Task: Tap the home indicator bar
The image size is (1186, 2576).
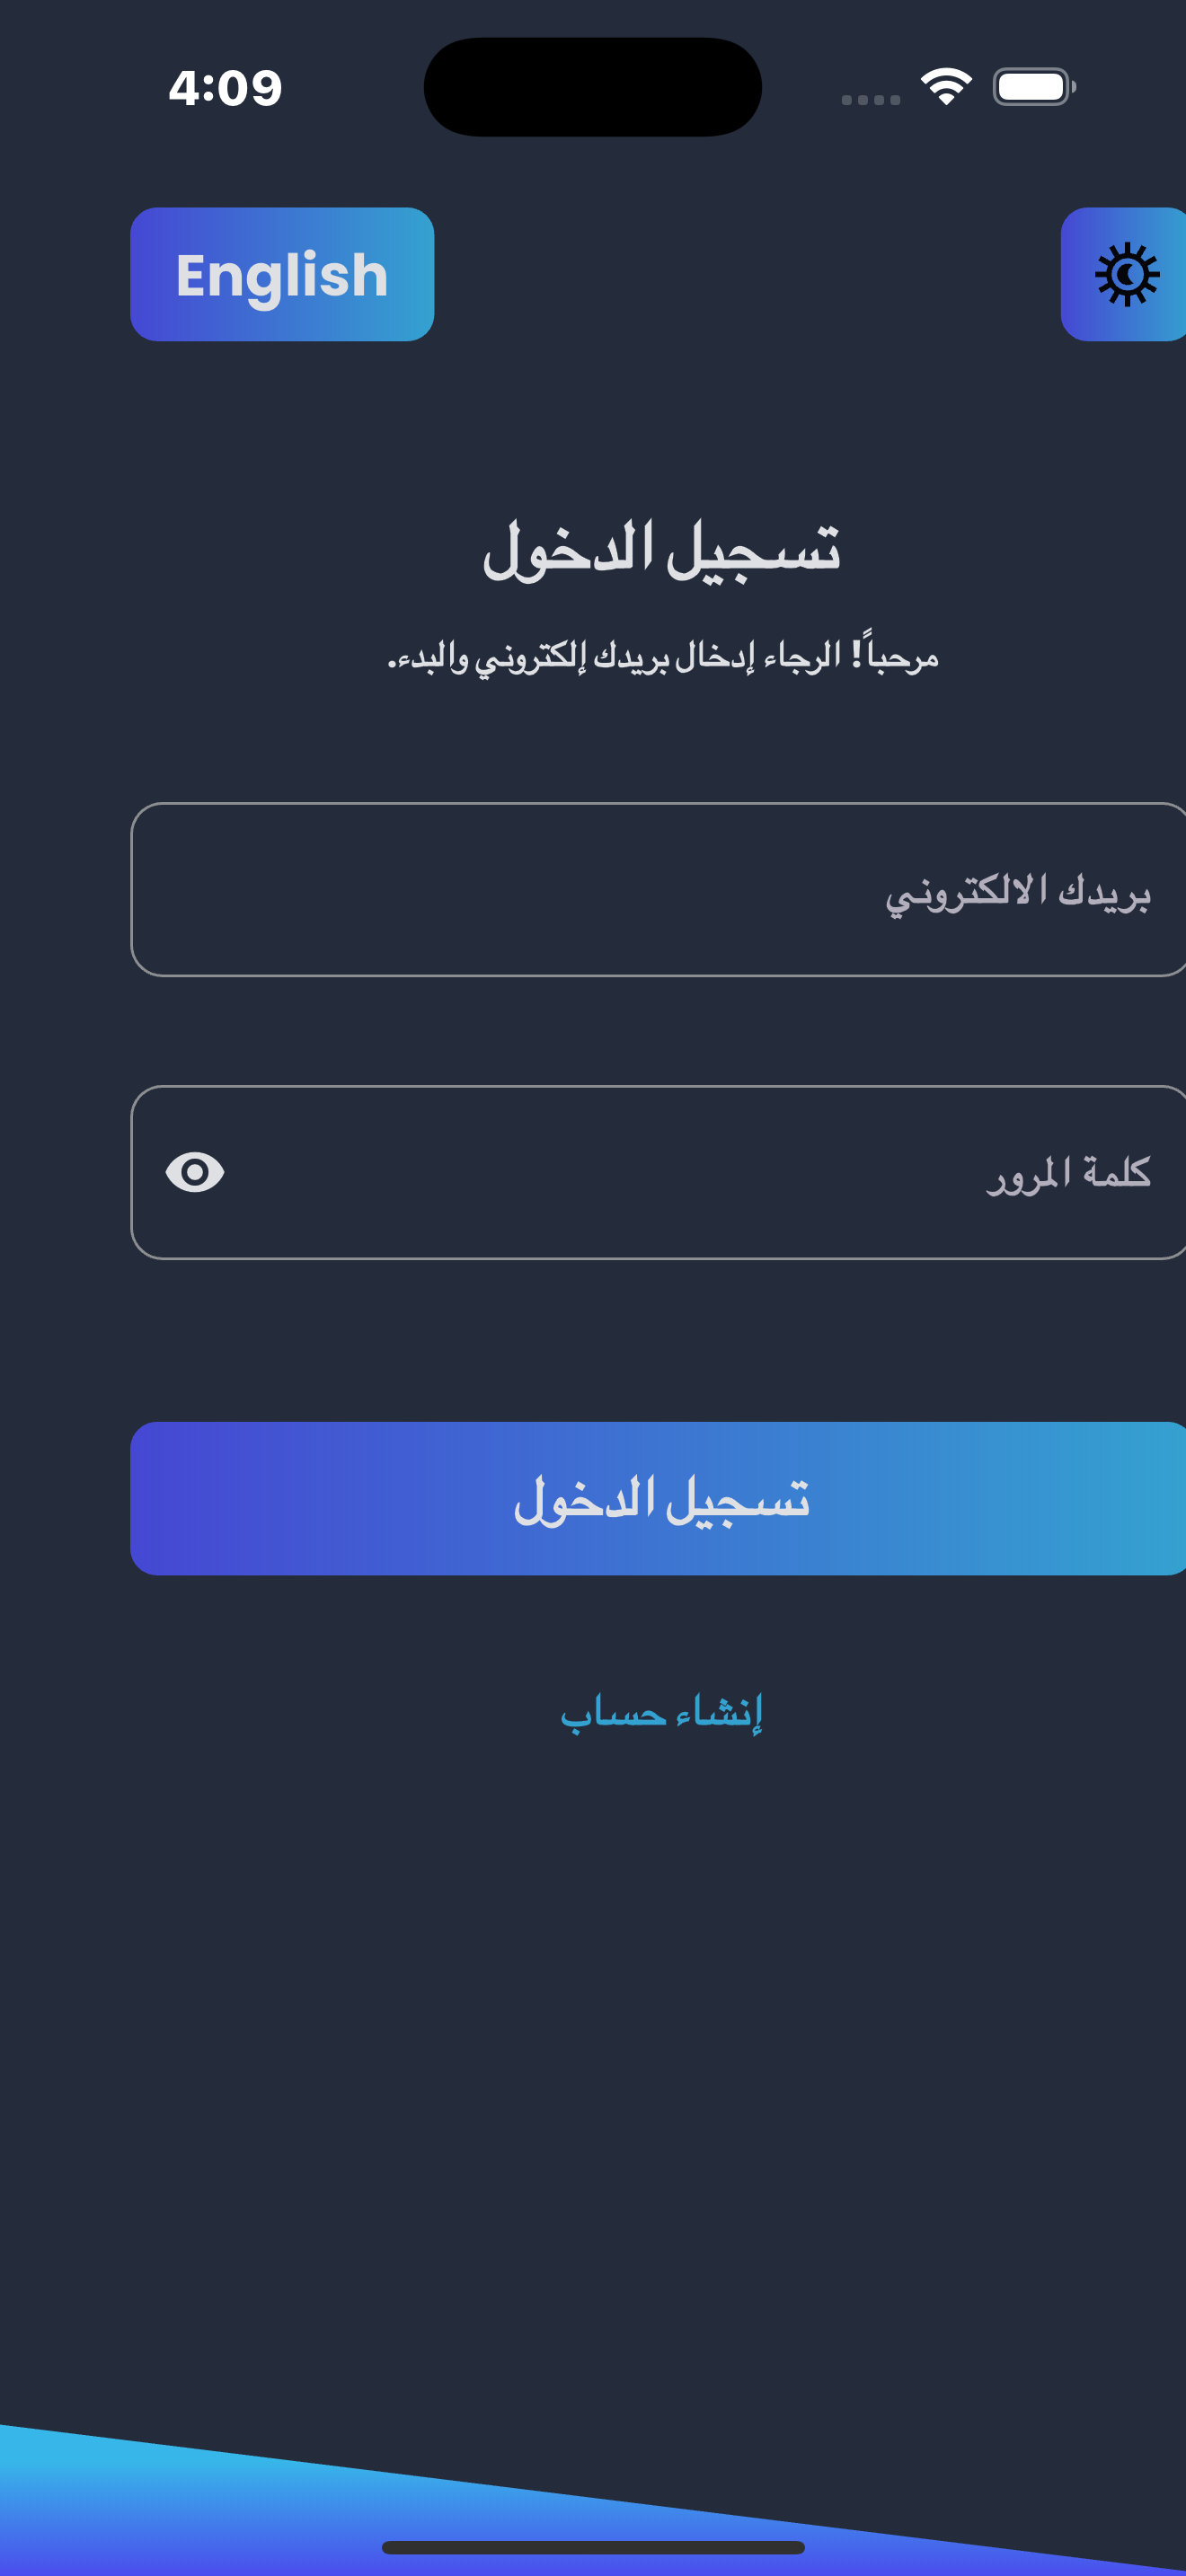Action: [593, 2547]
